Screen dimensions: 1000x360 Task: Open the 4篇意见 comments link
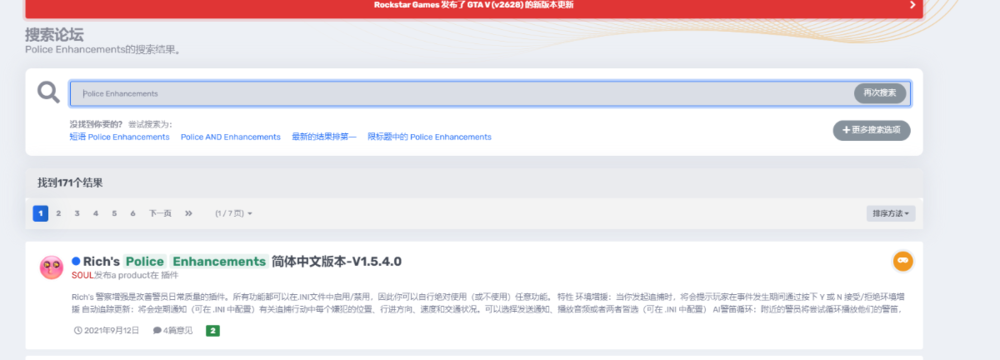[173, 331]
